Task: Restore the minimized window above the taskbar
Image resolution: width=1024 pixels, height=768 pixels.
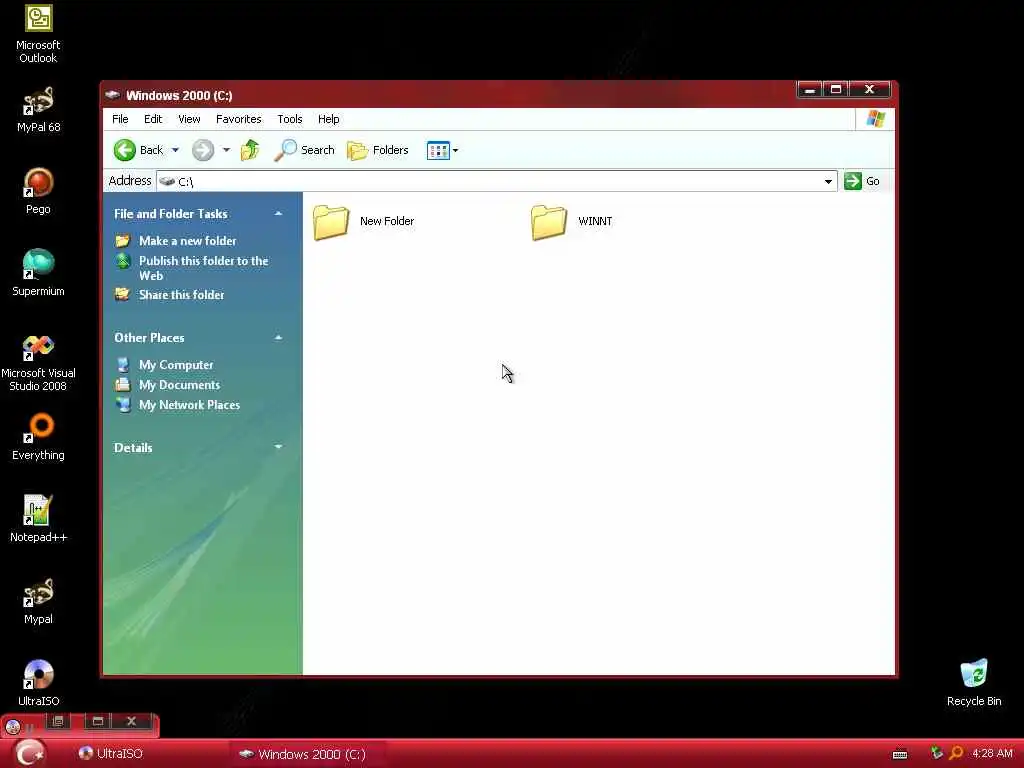Action: pyautogui.click(x=58, y=721)
